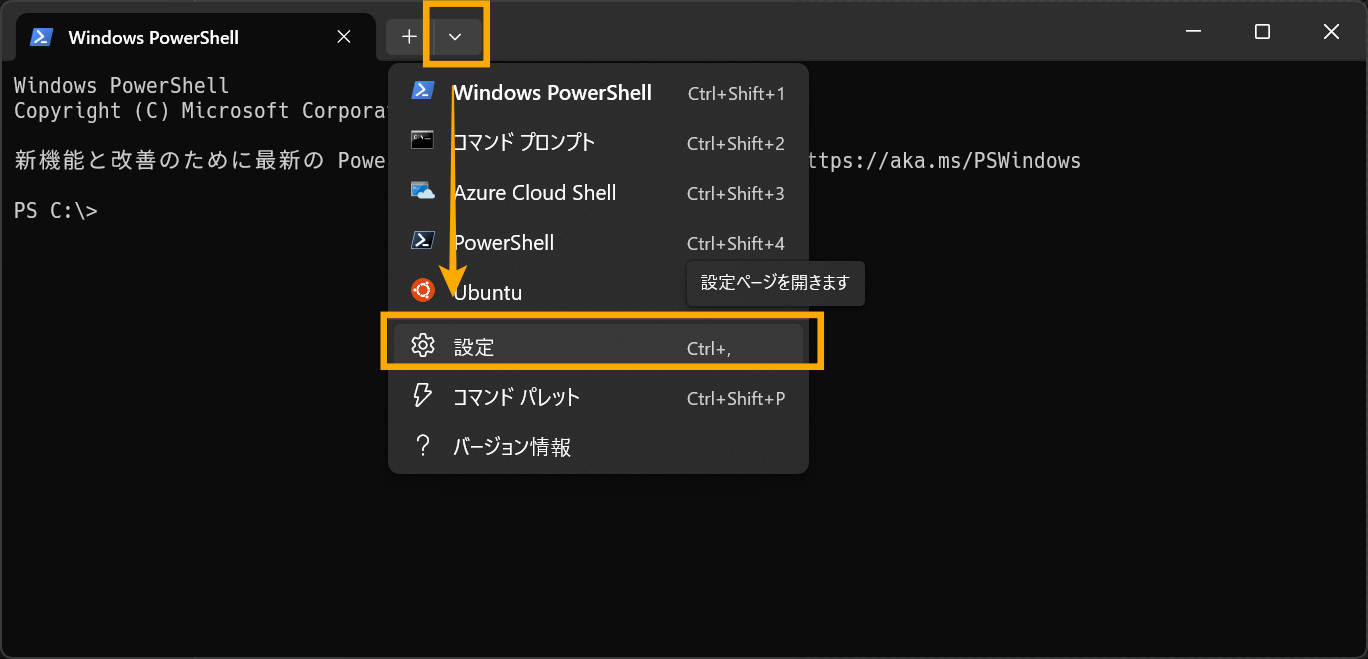Click the Copyright (C) Microsoft line
The width and height of the screenshot is (1368, 659).
click(200, 111)
